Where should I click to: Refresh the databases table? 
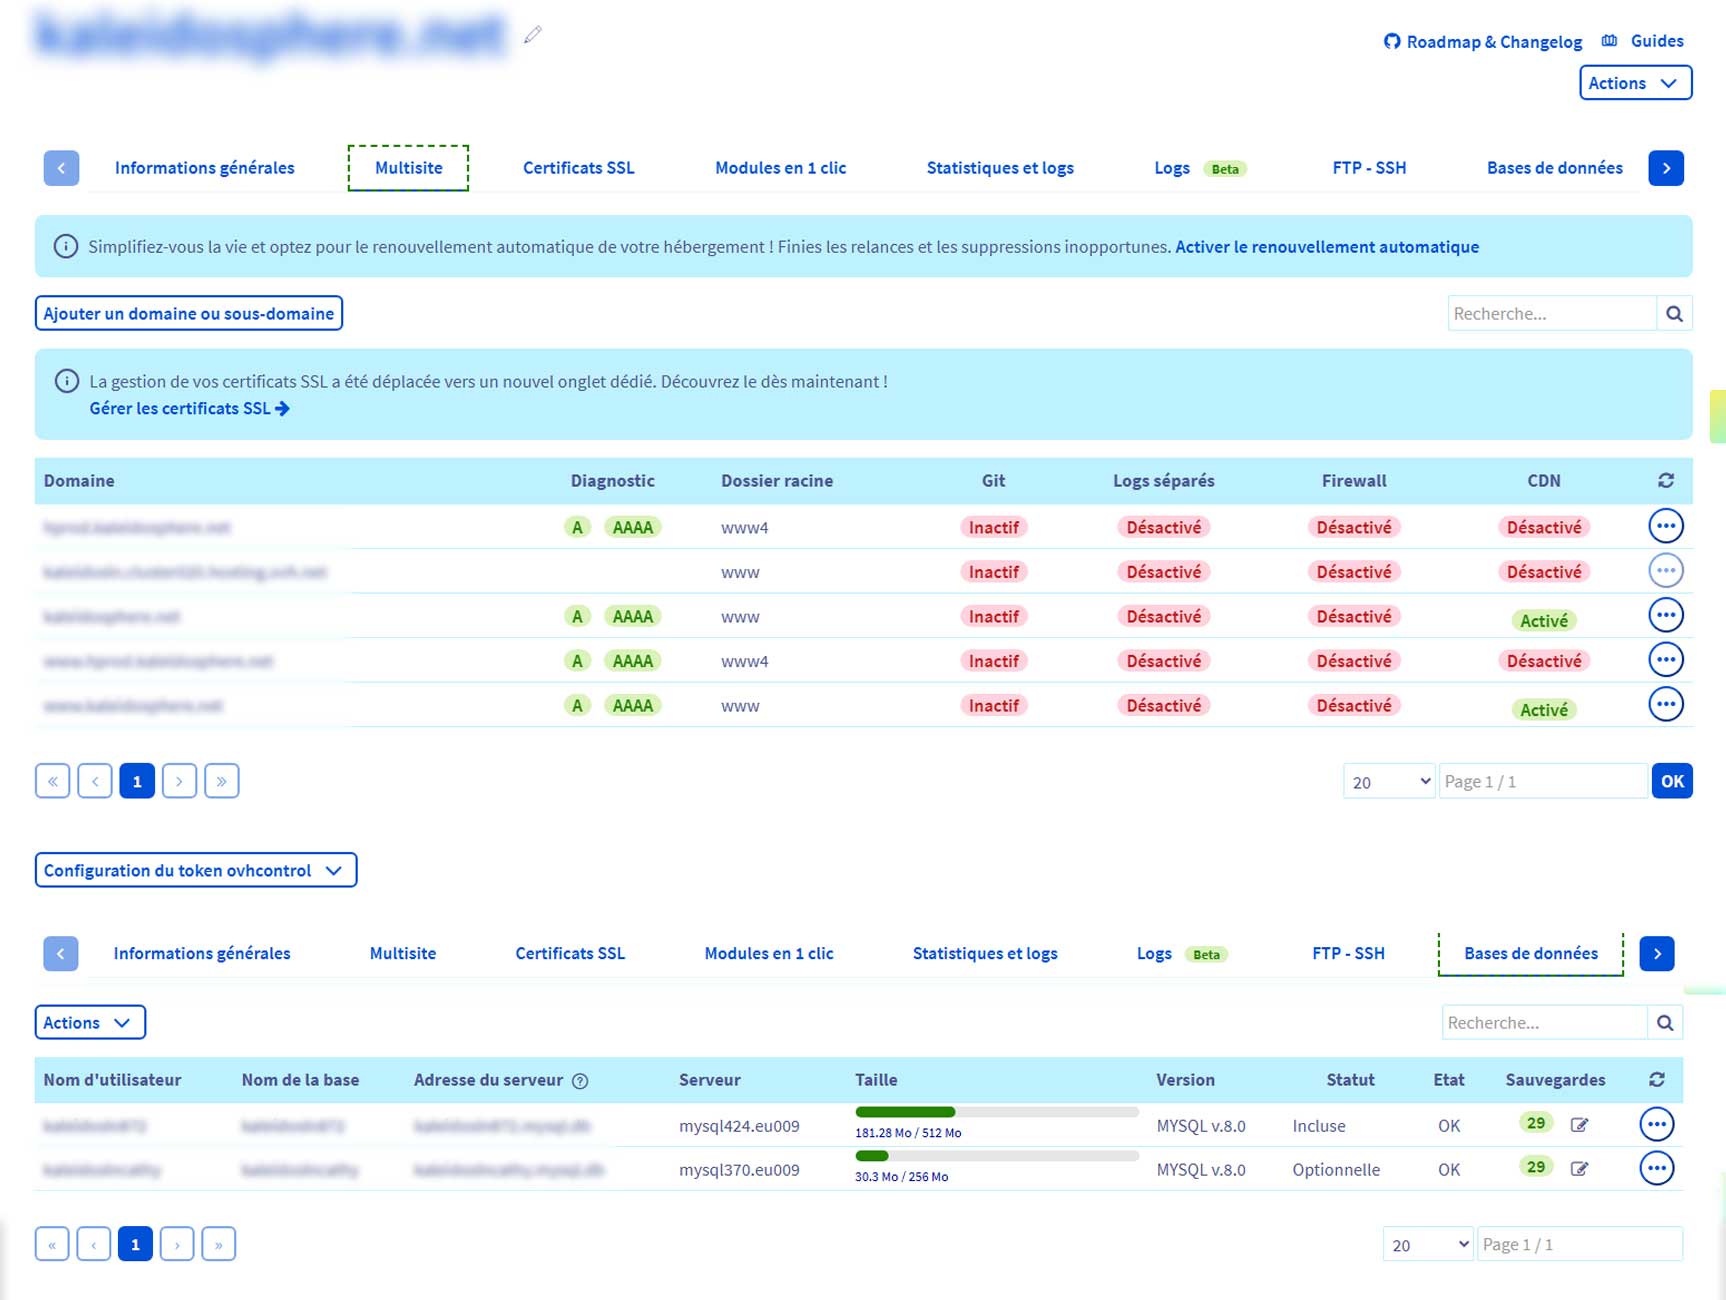click(1656, 1080)
